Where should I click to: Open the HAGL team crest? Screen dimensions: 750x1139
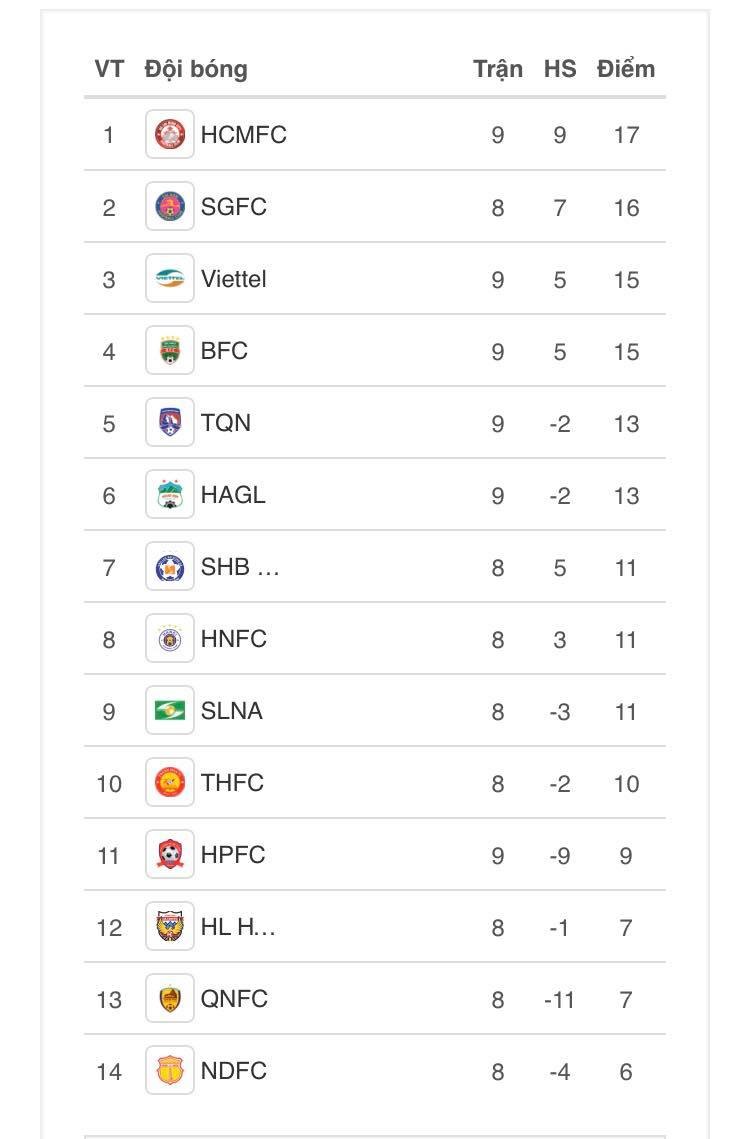click(x=169, y=494)
